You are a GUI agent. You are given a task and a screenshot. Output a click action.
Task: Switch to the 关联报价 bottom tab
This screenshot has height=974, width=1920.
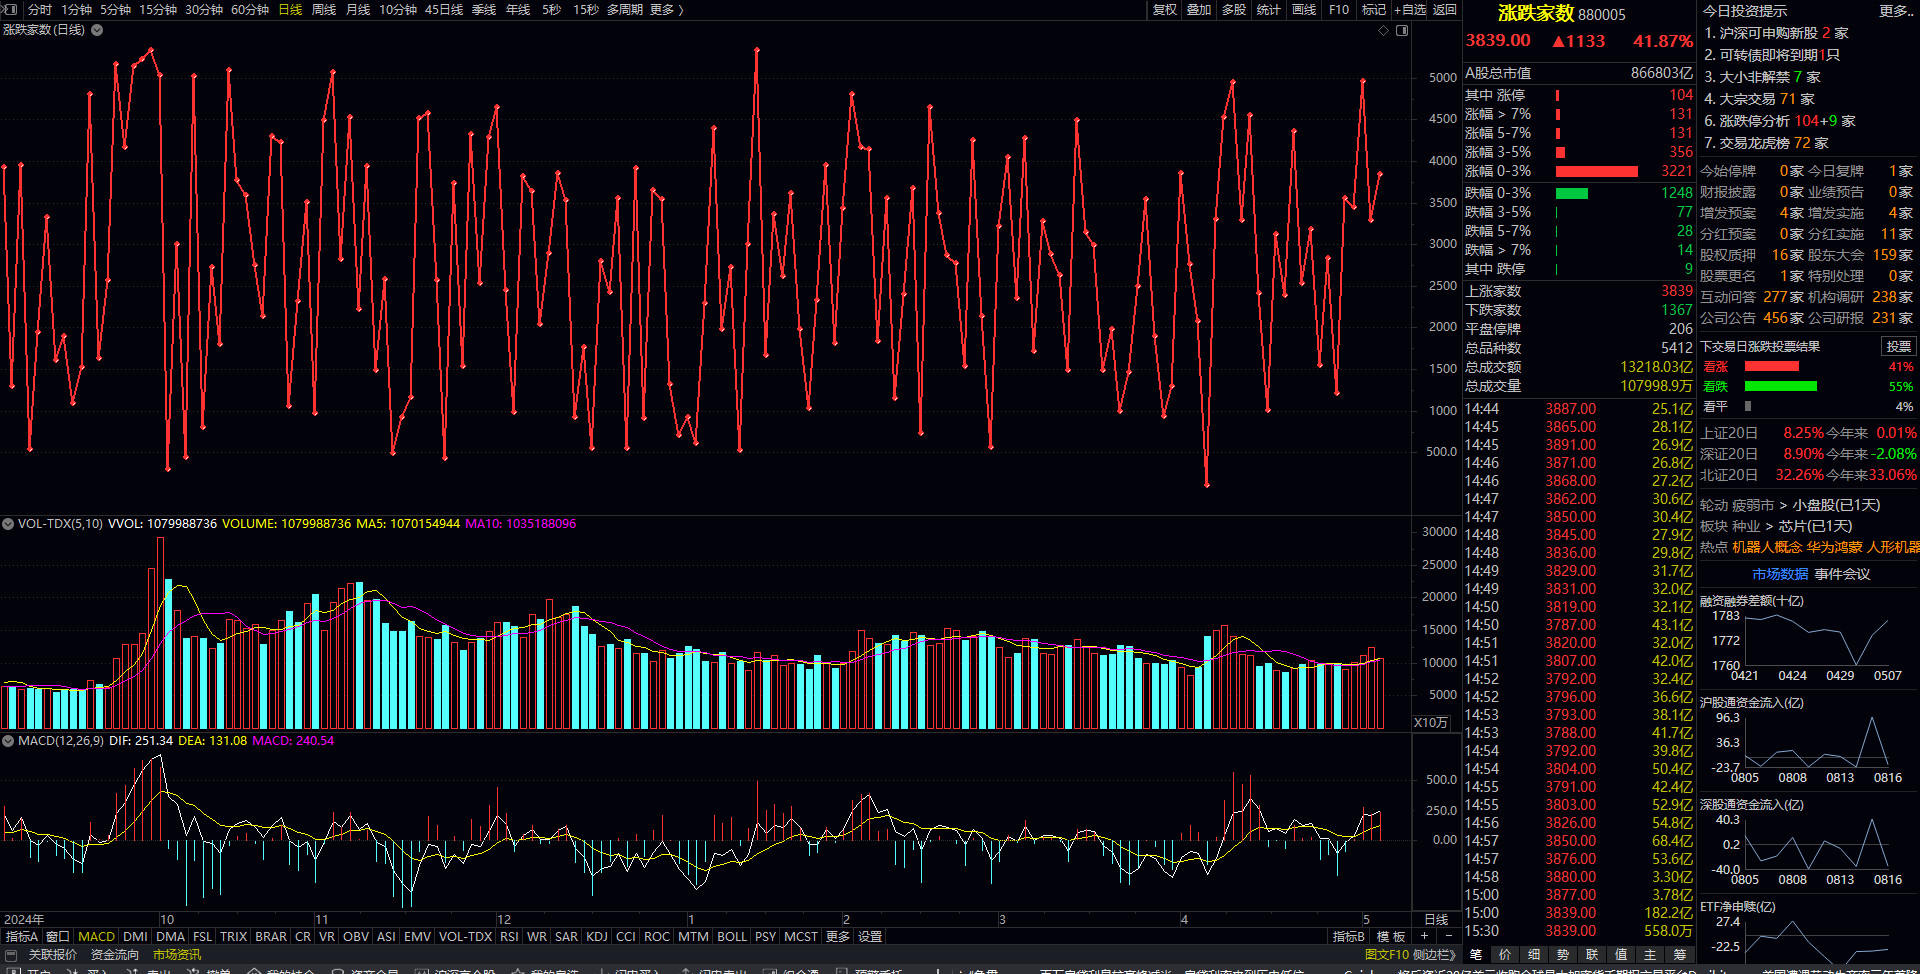[52, 955]
